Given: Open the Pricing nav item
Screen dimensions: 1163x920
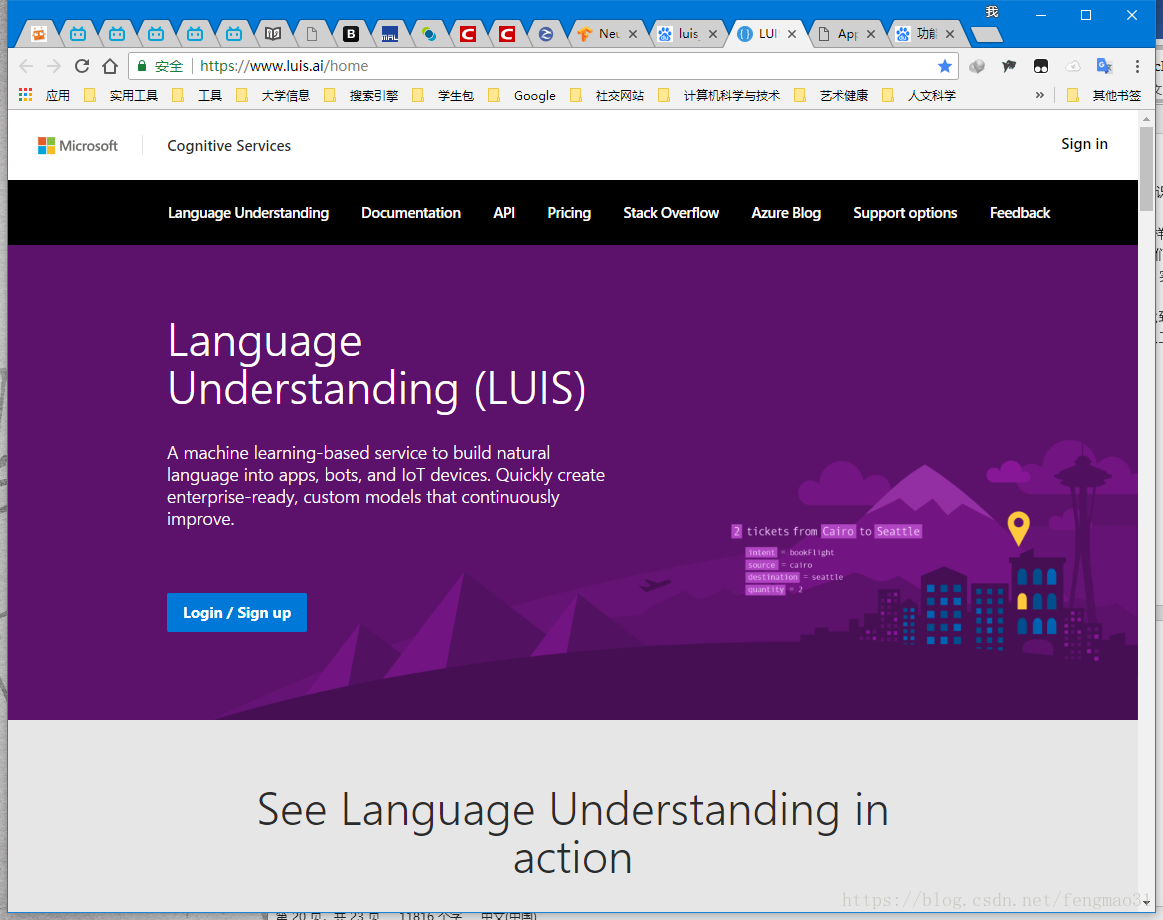Looking at the screenshot, I should pos(569,213).
